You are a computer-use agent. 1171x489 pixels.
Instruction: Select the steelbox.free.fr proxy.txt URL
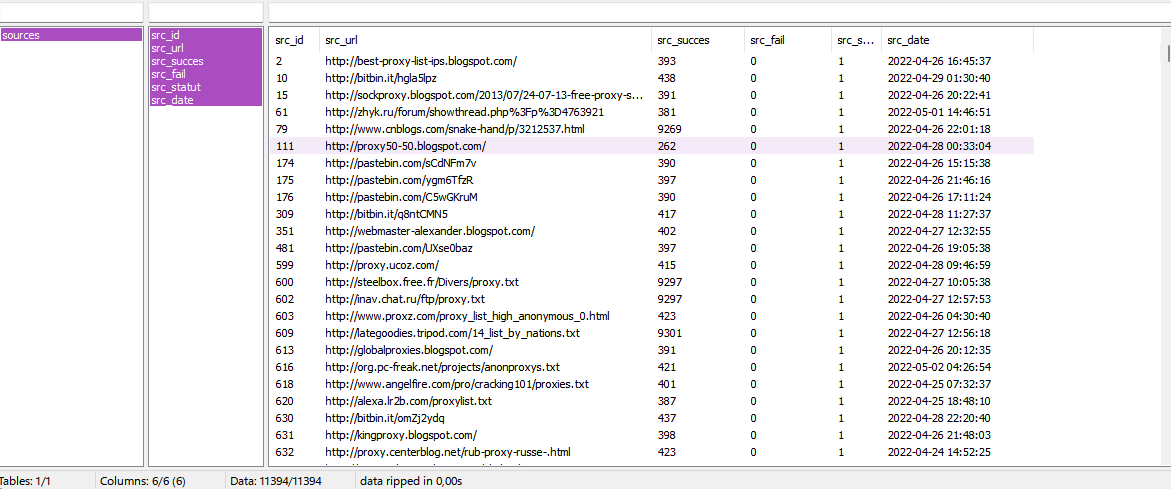(422, 281)
